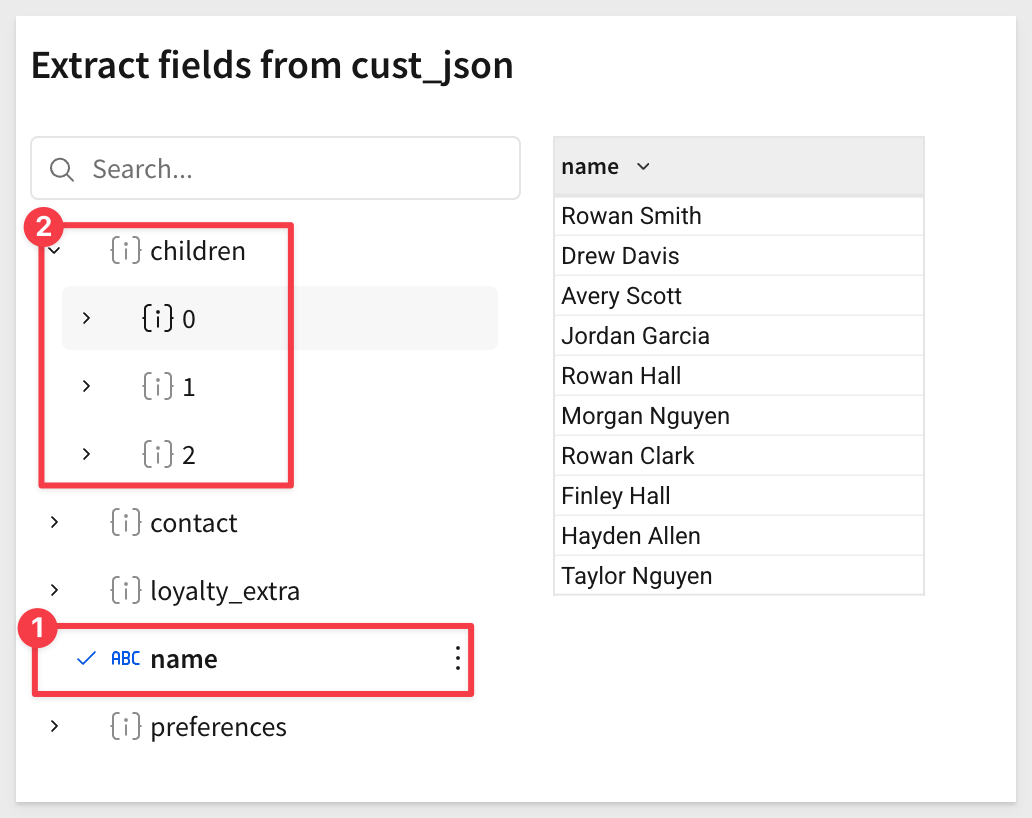Click the ABC text type icon

click(x=125, y=658)
